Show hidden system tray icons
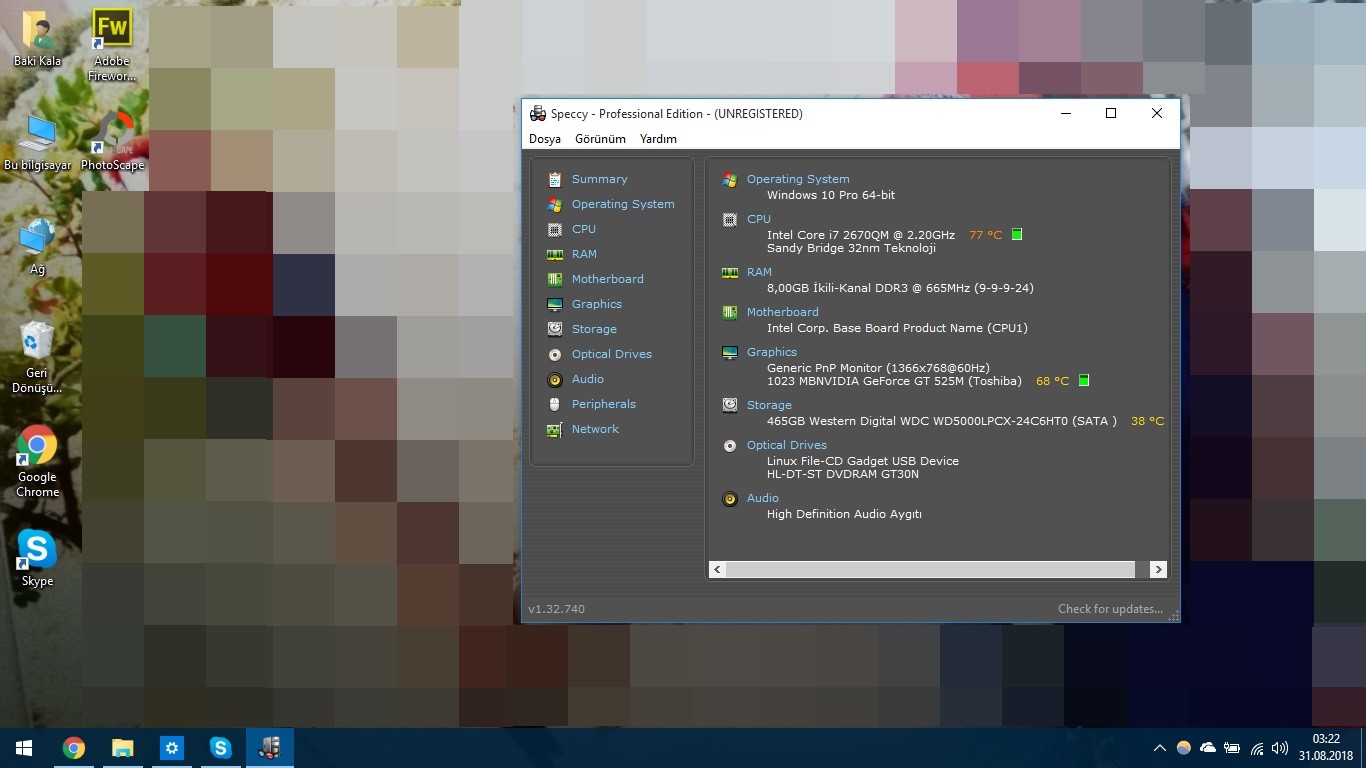This screenshot has width=1366, height=768. click(1160, 748)
